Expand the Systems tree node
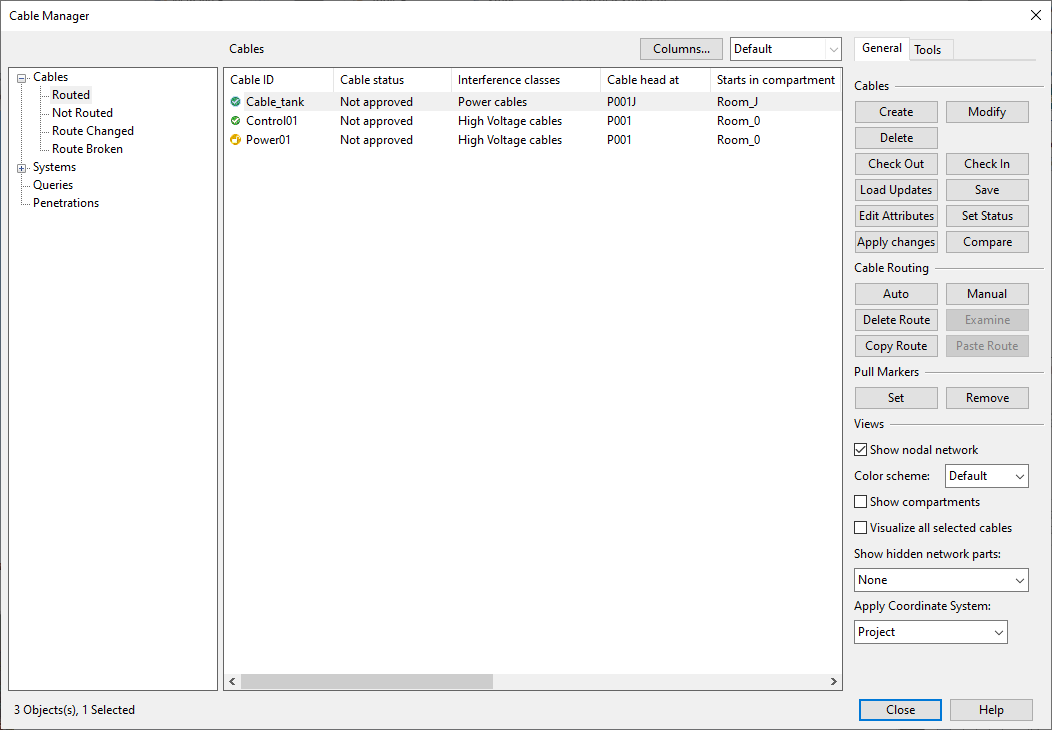 pos(22,168)
